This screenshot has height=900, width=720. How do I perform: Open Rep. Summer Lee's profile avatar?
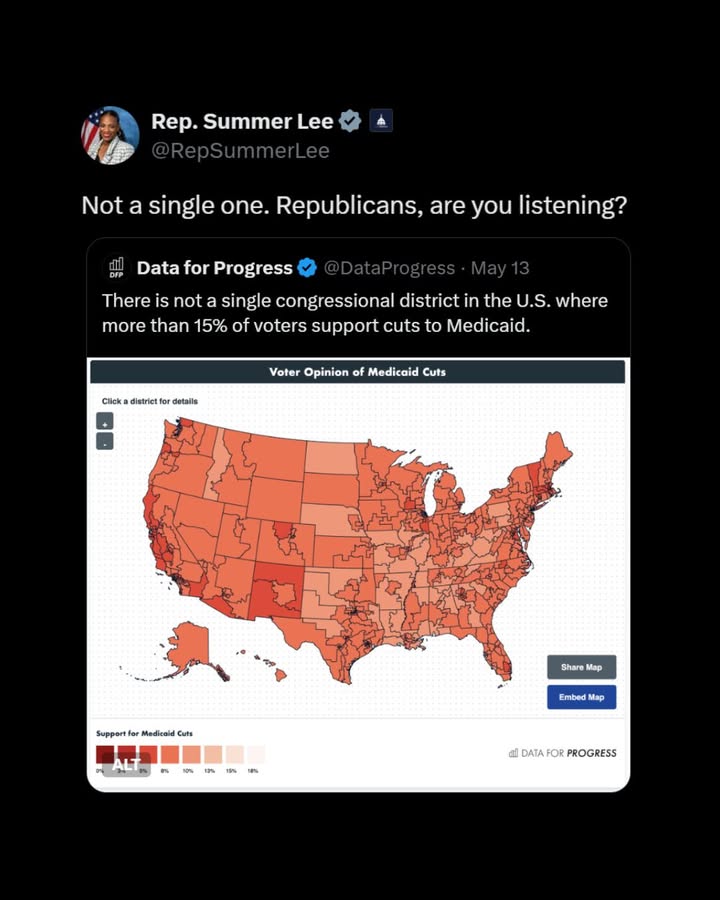pyautogui.click(x=110, y=135)
